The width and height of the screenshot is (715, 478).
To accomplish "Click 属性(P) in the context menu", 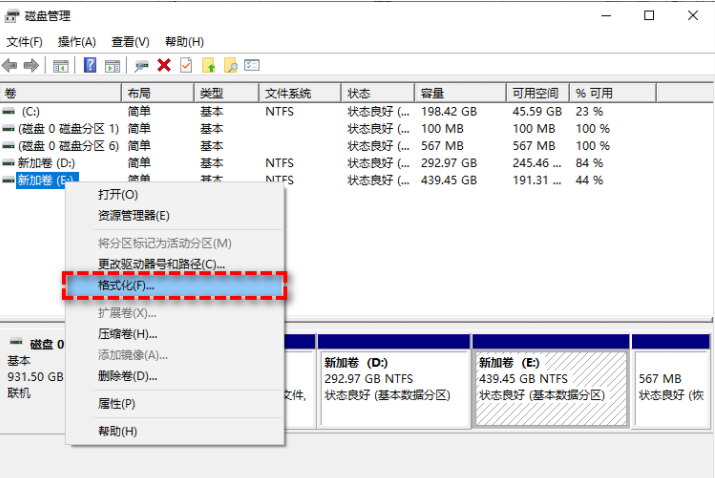I will (x=116, y=404).
